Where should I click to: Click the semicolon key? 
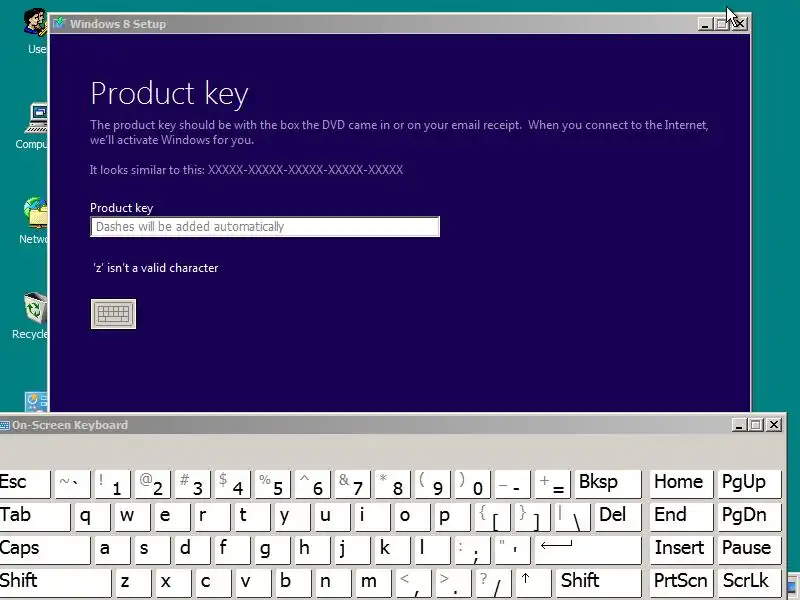click(x=473, y=549)
